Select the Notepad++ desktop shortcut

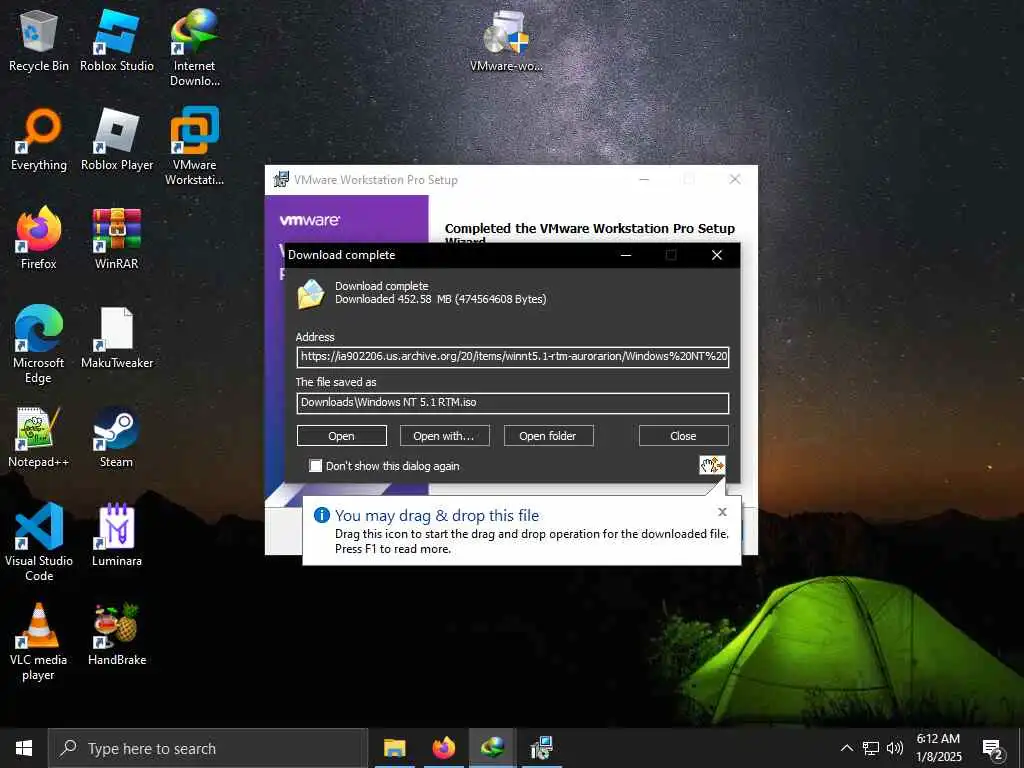point(39,437)
